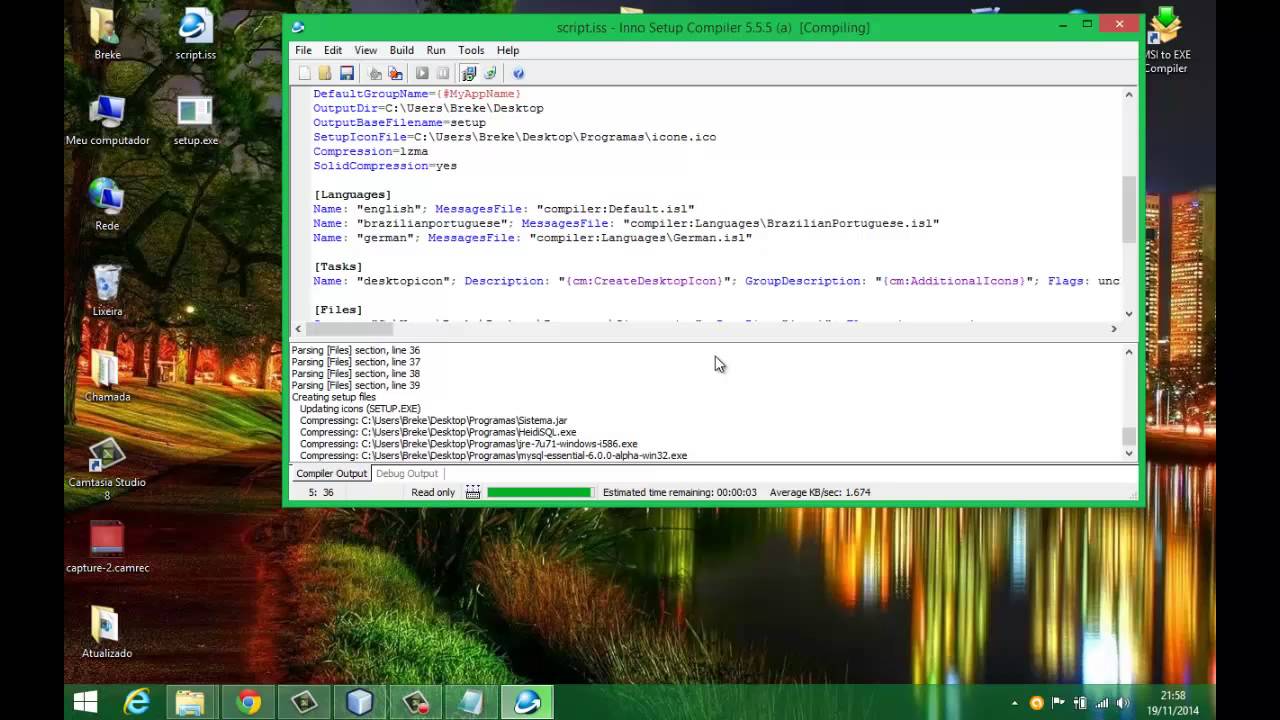This screenshot has height=720, width=1280.
Task: Click the Average KB/sec status text
Action: [820, 492]
